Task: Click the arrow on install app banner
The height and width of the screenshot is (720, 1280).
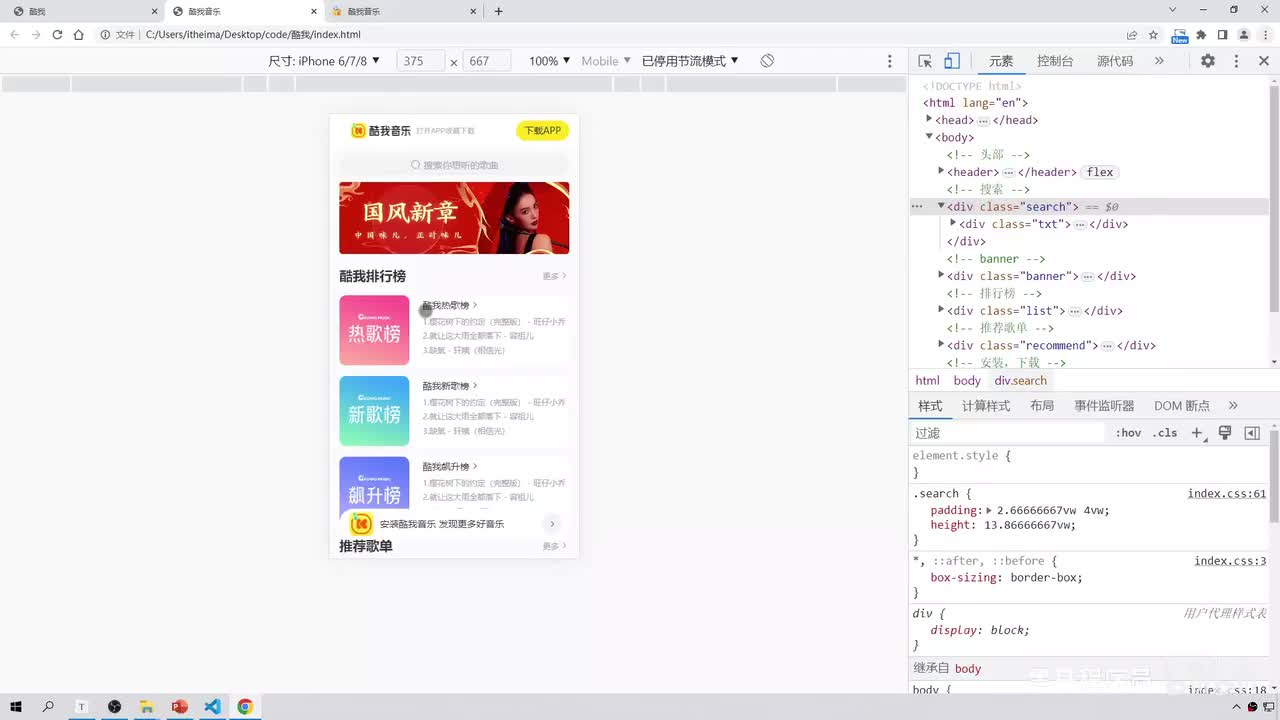Action: pyautogui.click(x=552, y=524)
